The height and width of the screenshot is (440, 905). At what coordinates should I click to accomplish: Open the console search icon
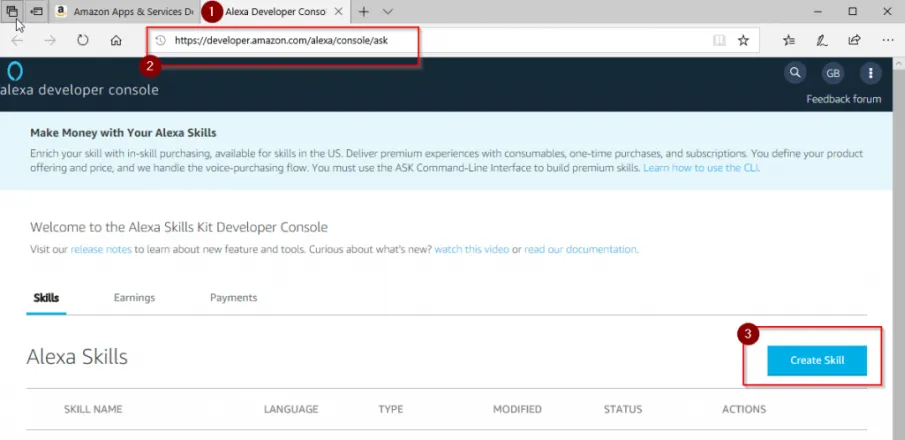point(795,73)
